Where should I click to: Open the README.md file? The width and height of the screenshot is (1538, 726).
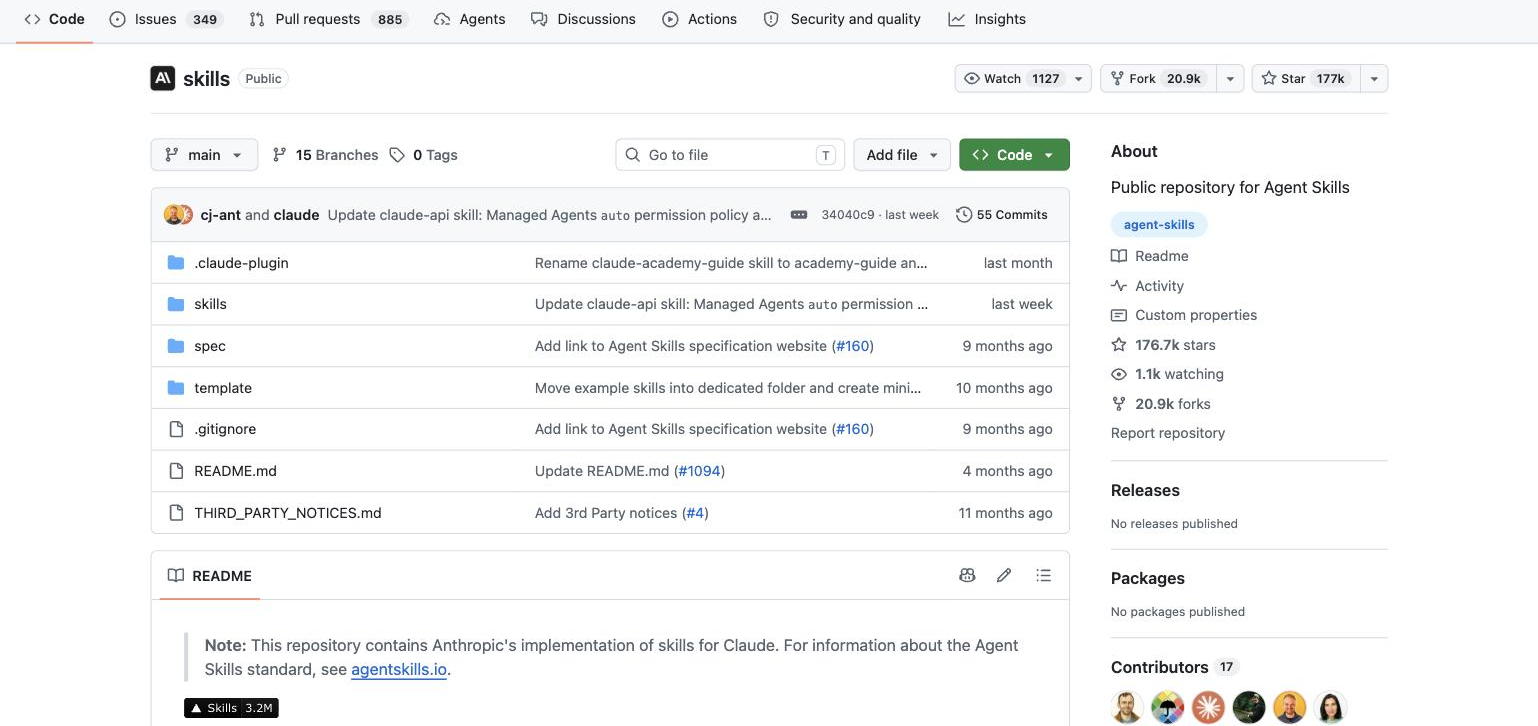click(x=235, y=471)
